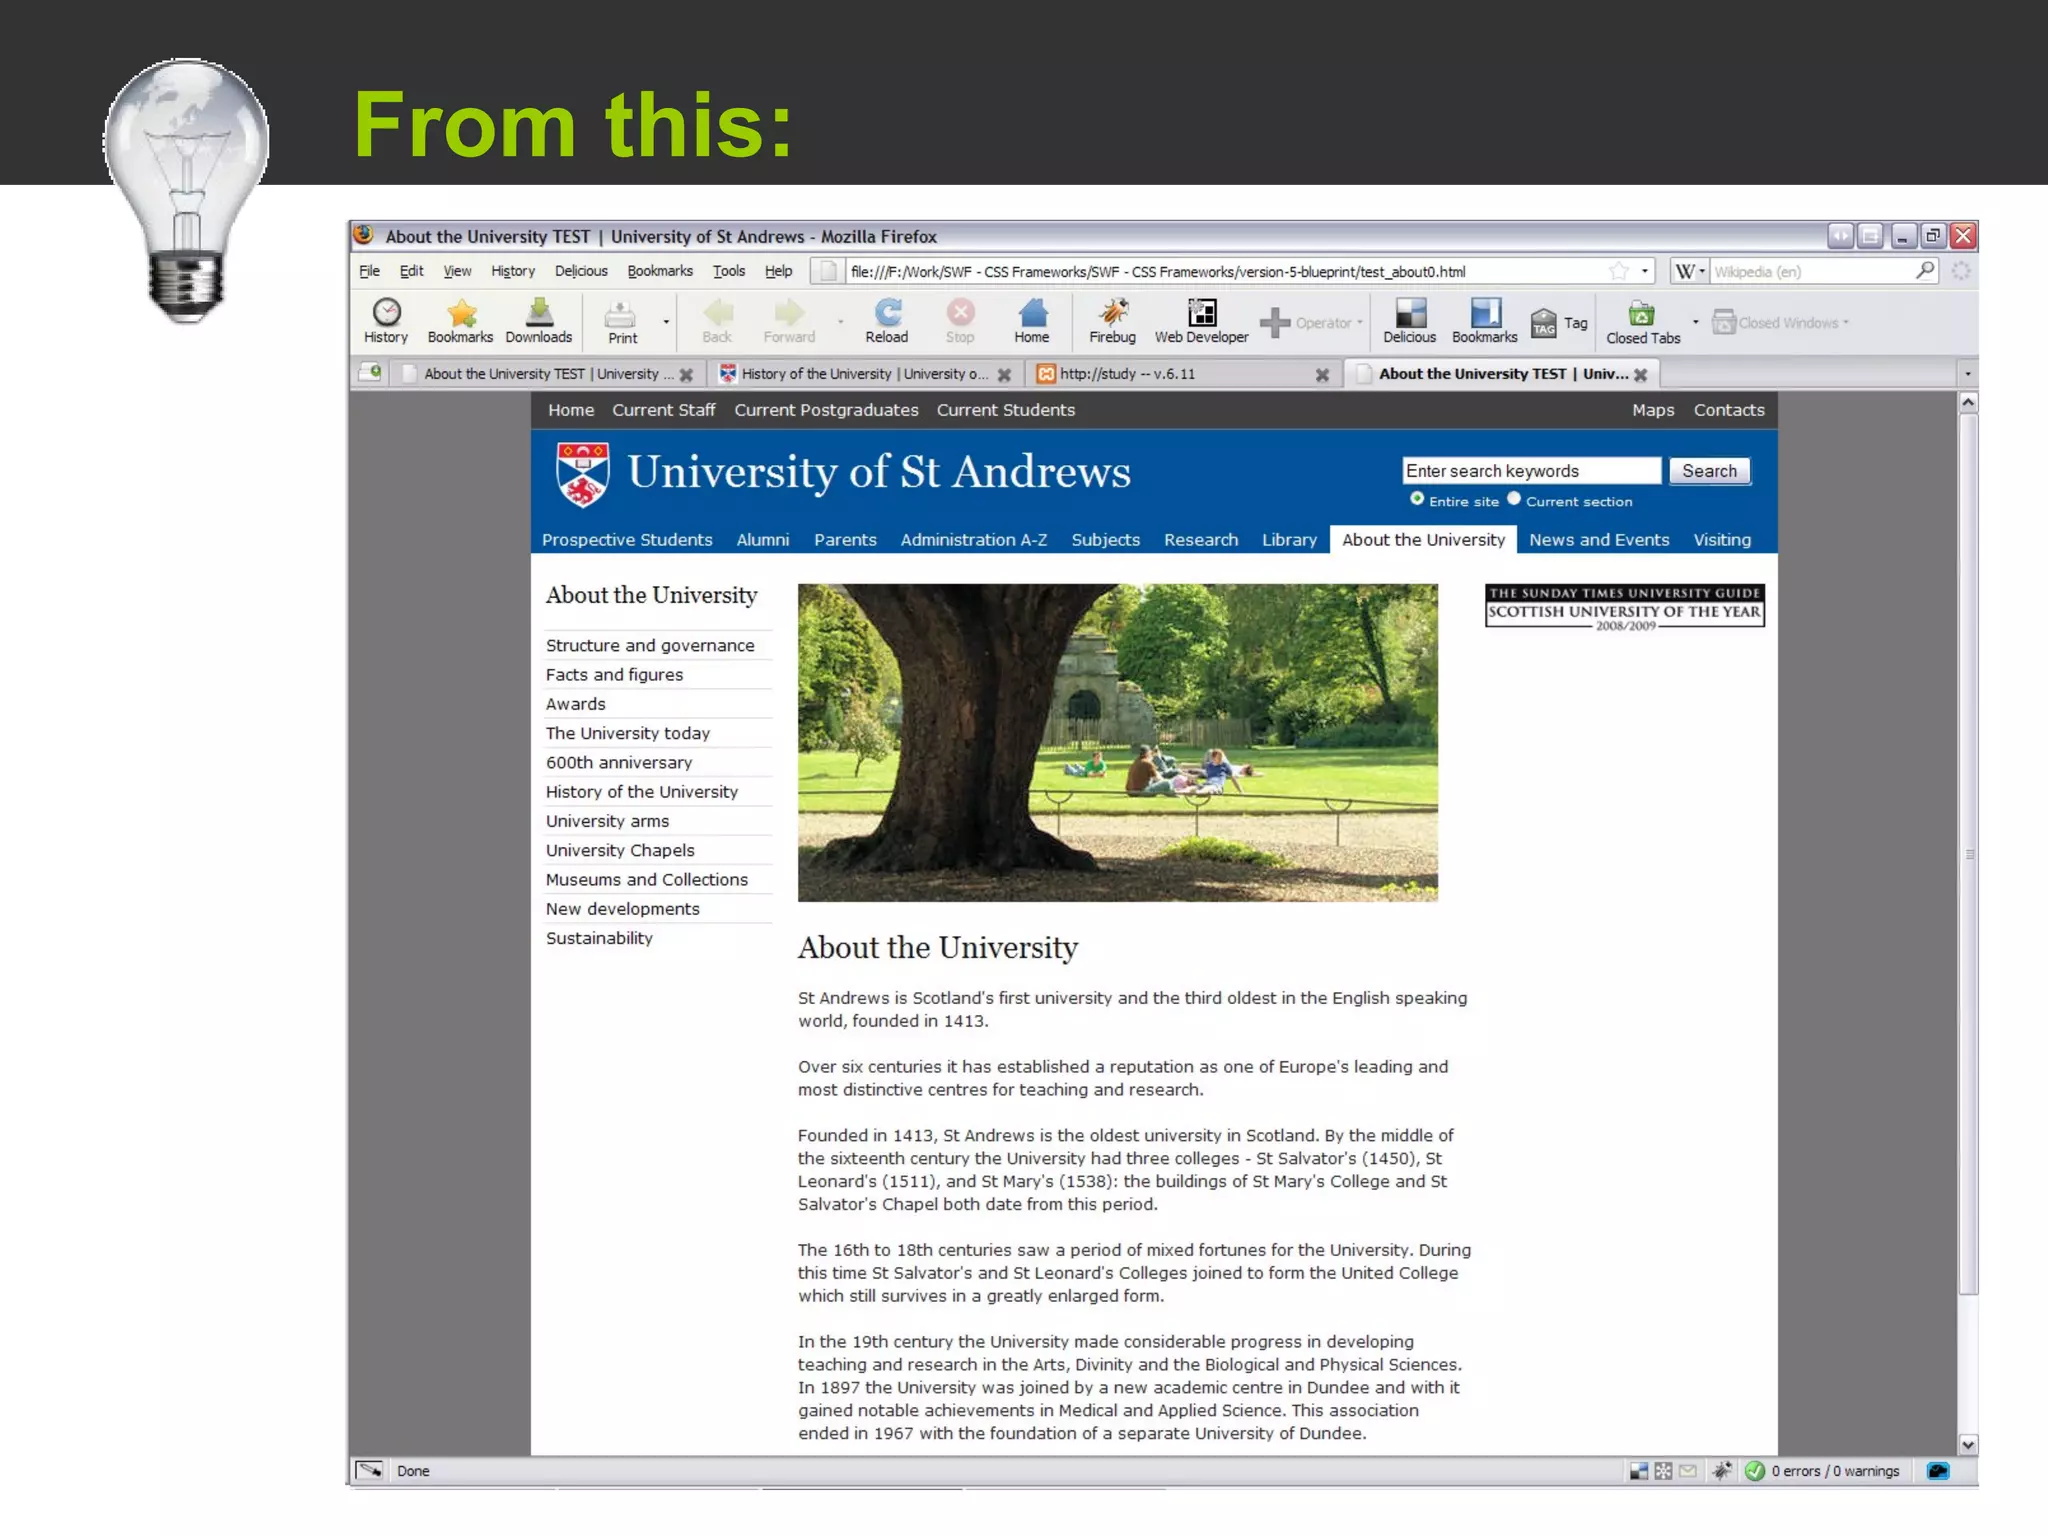Image resolution: width=2048 pixels, height=1536 pixels.
Task: Open the address bar history dropdown
Action: click(x=1645, y=271)
